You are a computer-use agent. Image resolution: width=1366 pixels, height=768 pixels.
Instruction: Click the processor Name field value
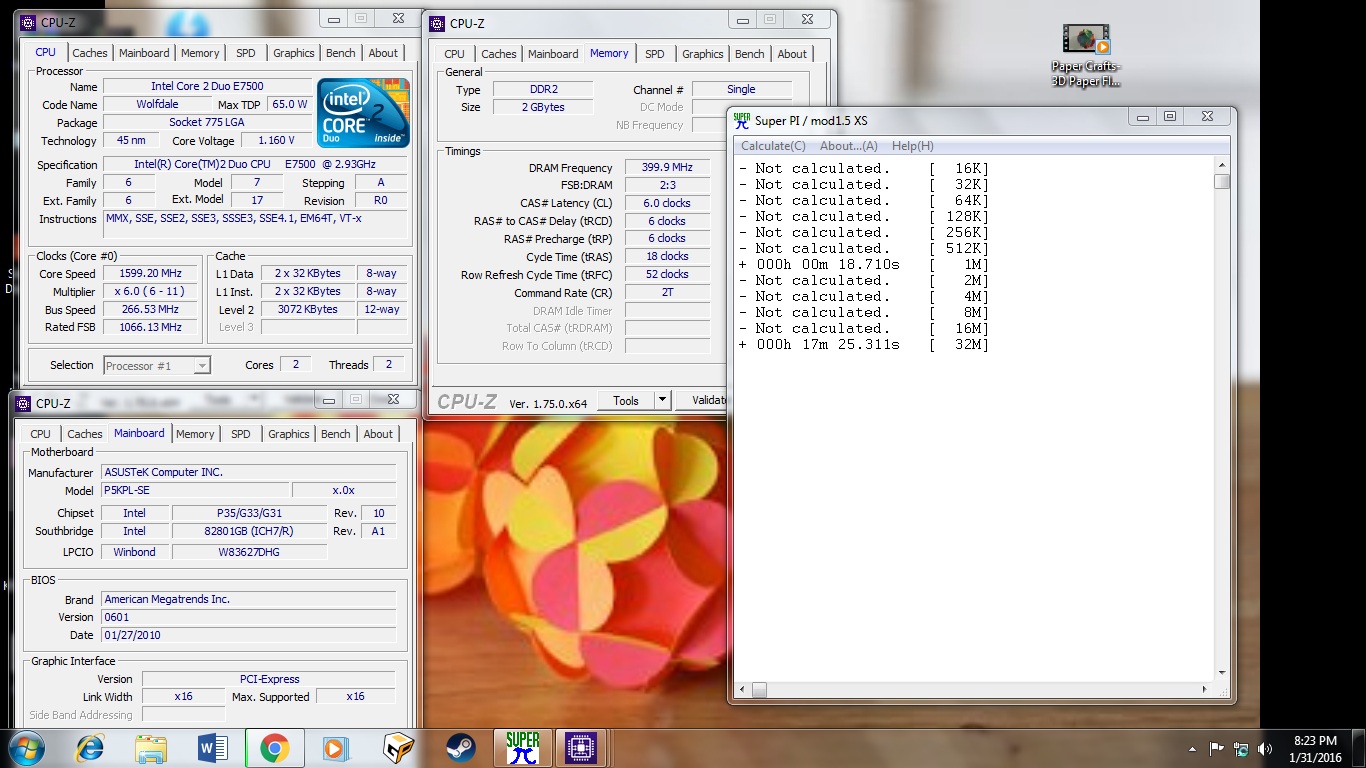click(206, 87)
